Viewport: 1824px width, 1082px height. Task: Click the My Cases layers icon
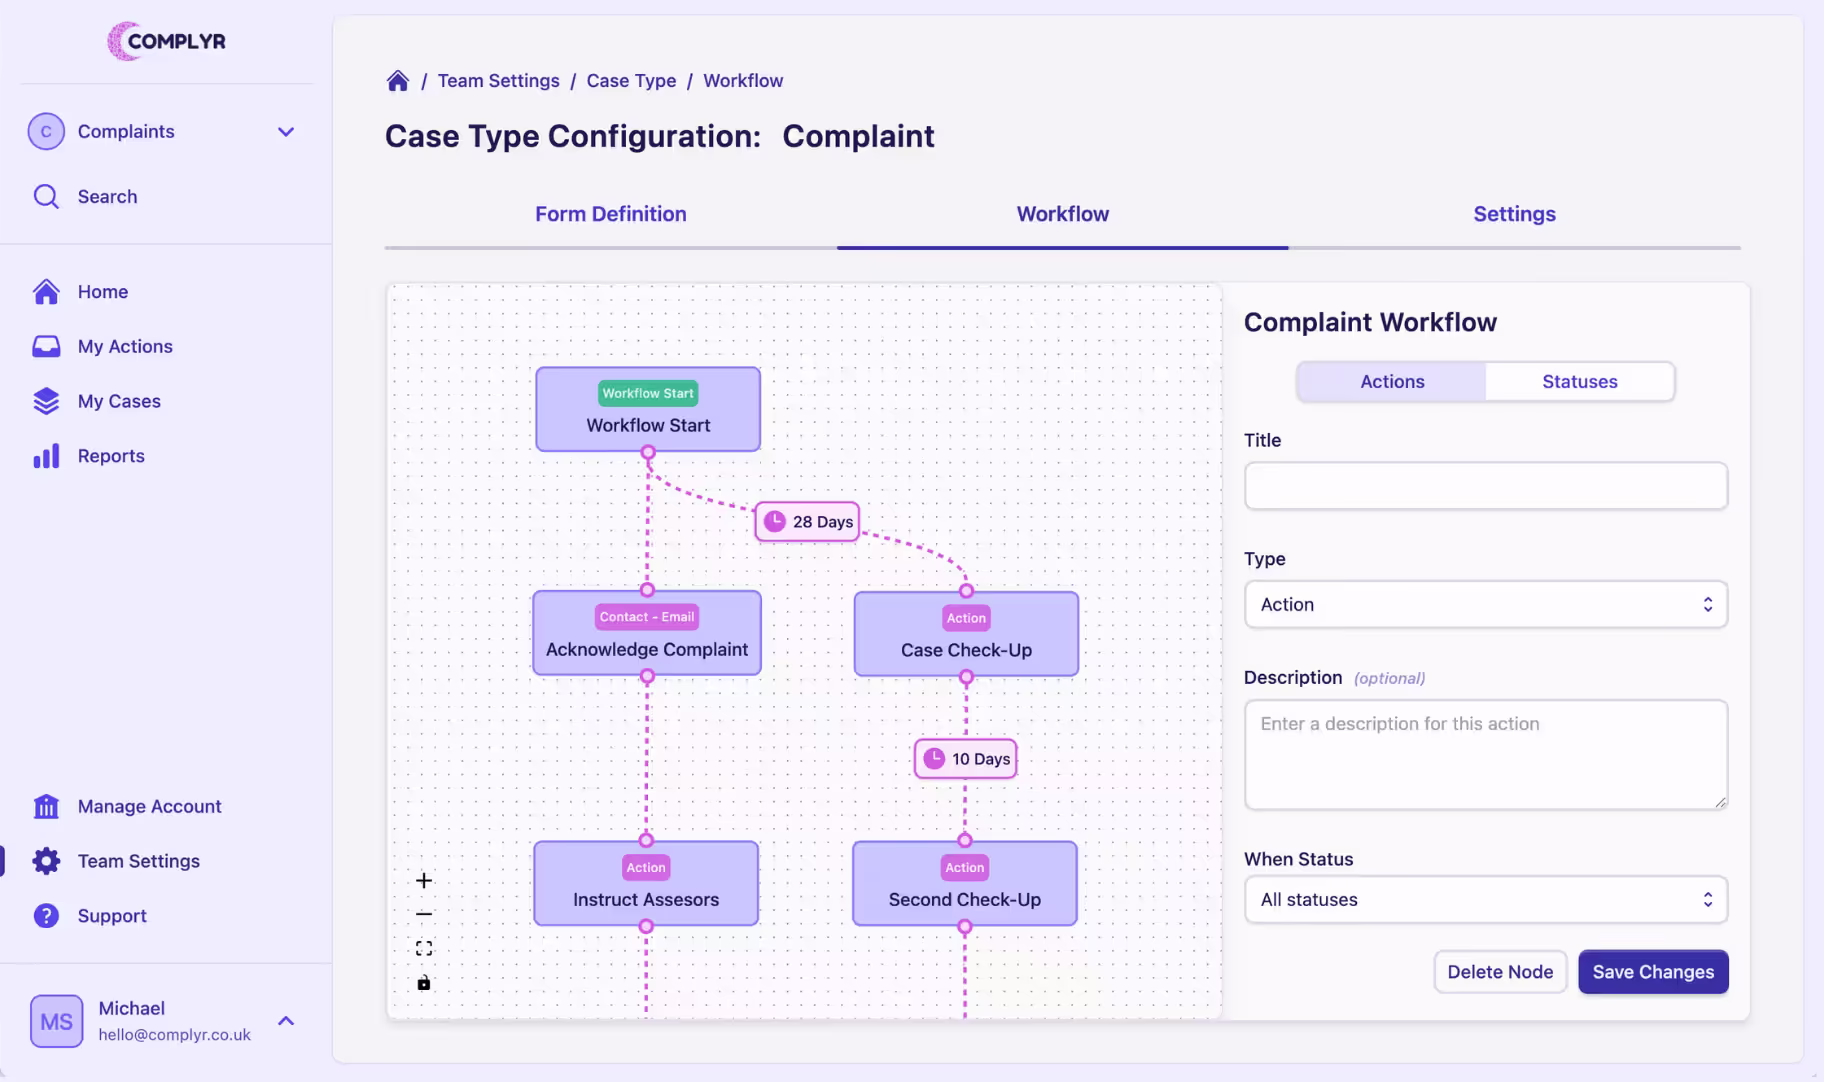pos(46,401)
